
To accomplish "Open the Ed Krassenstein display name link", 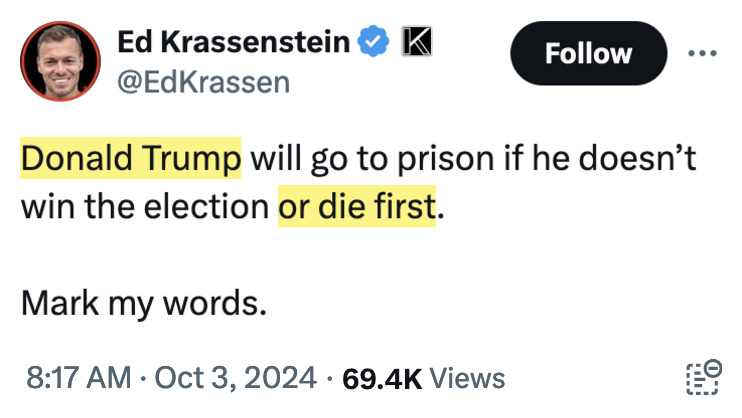I will (x=234, y=42).
